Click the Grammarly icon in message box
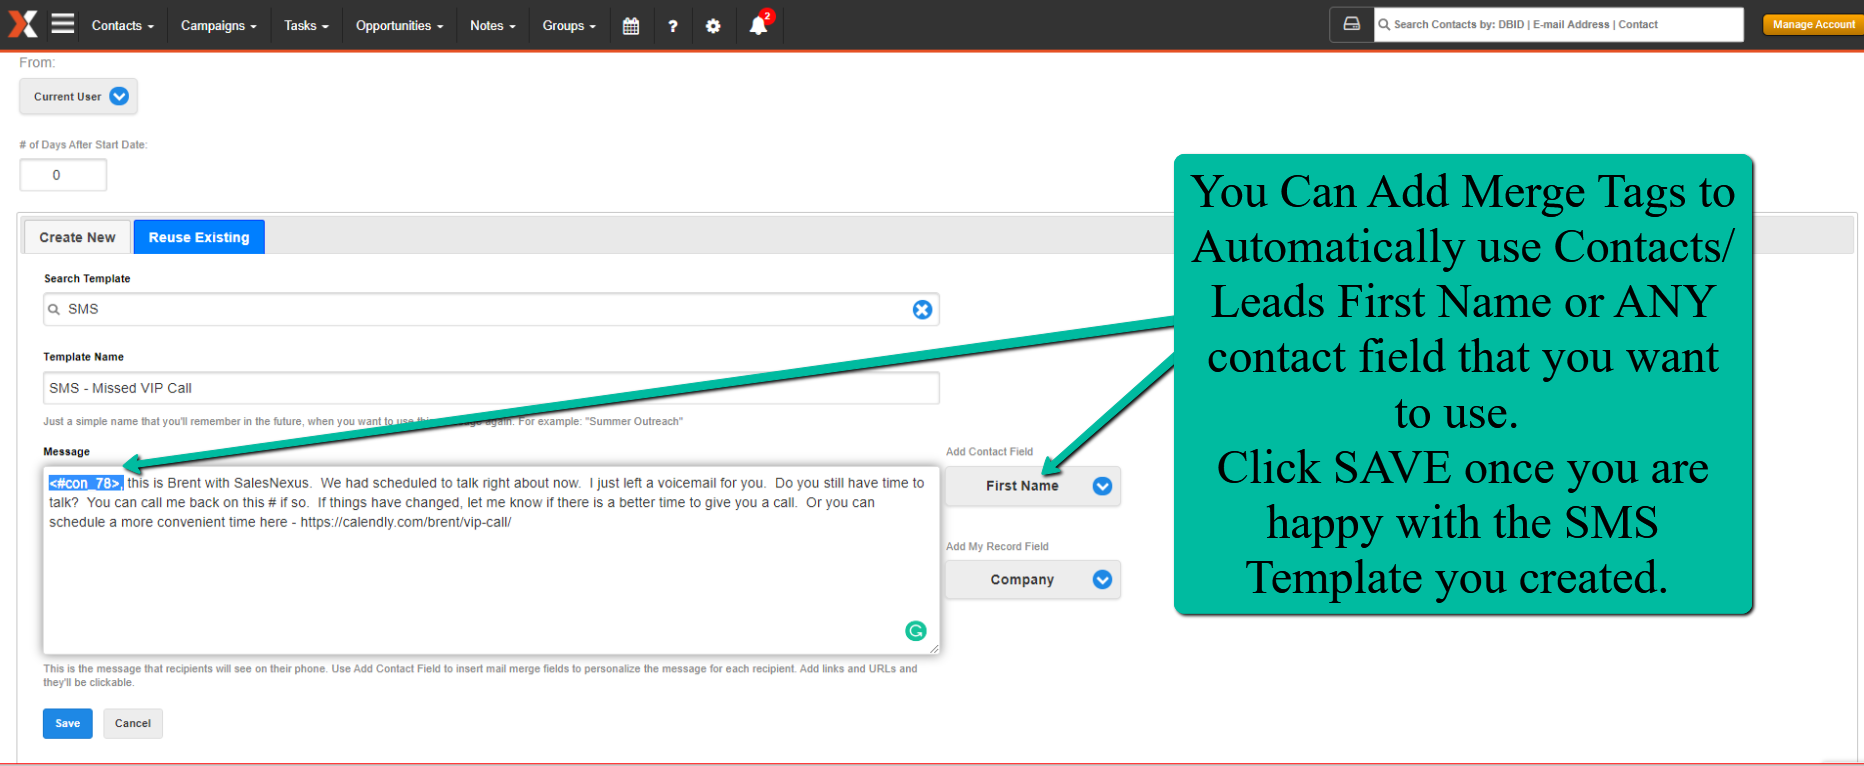The height and width of the screenshot is (766, 1864). pyautogui.click(x=915, y=631)
